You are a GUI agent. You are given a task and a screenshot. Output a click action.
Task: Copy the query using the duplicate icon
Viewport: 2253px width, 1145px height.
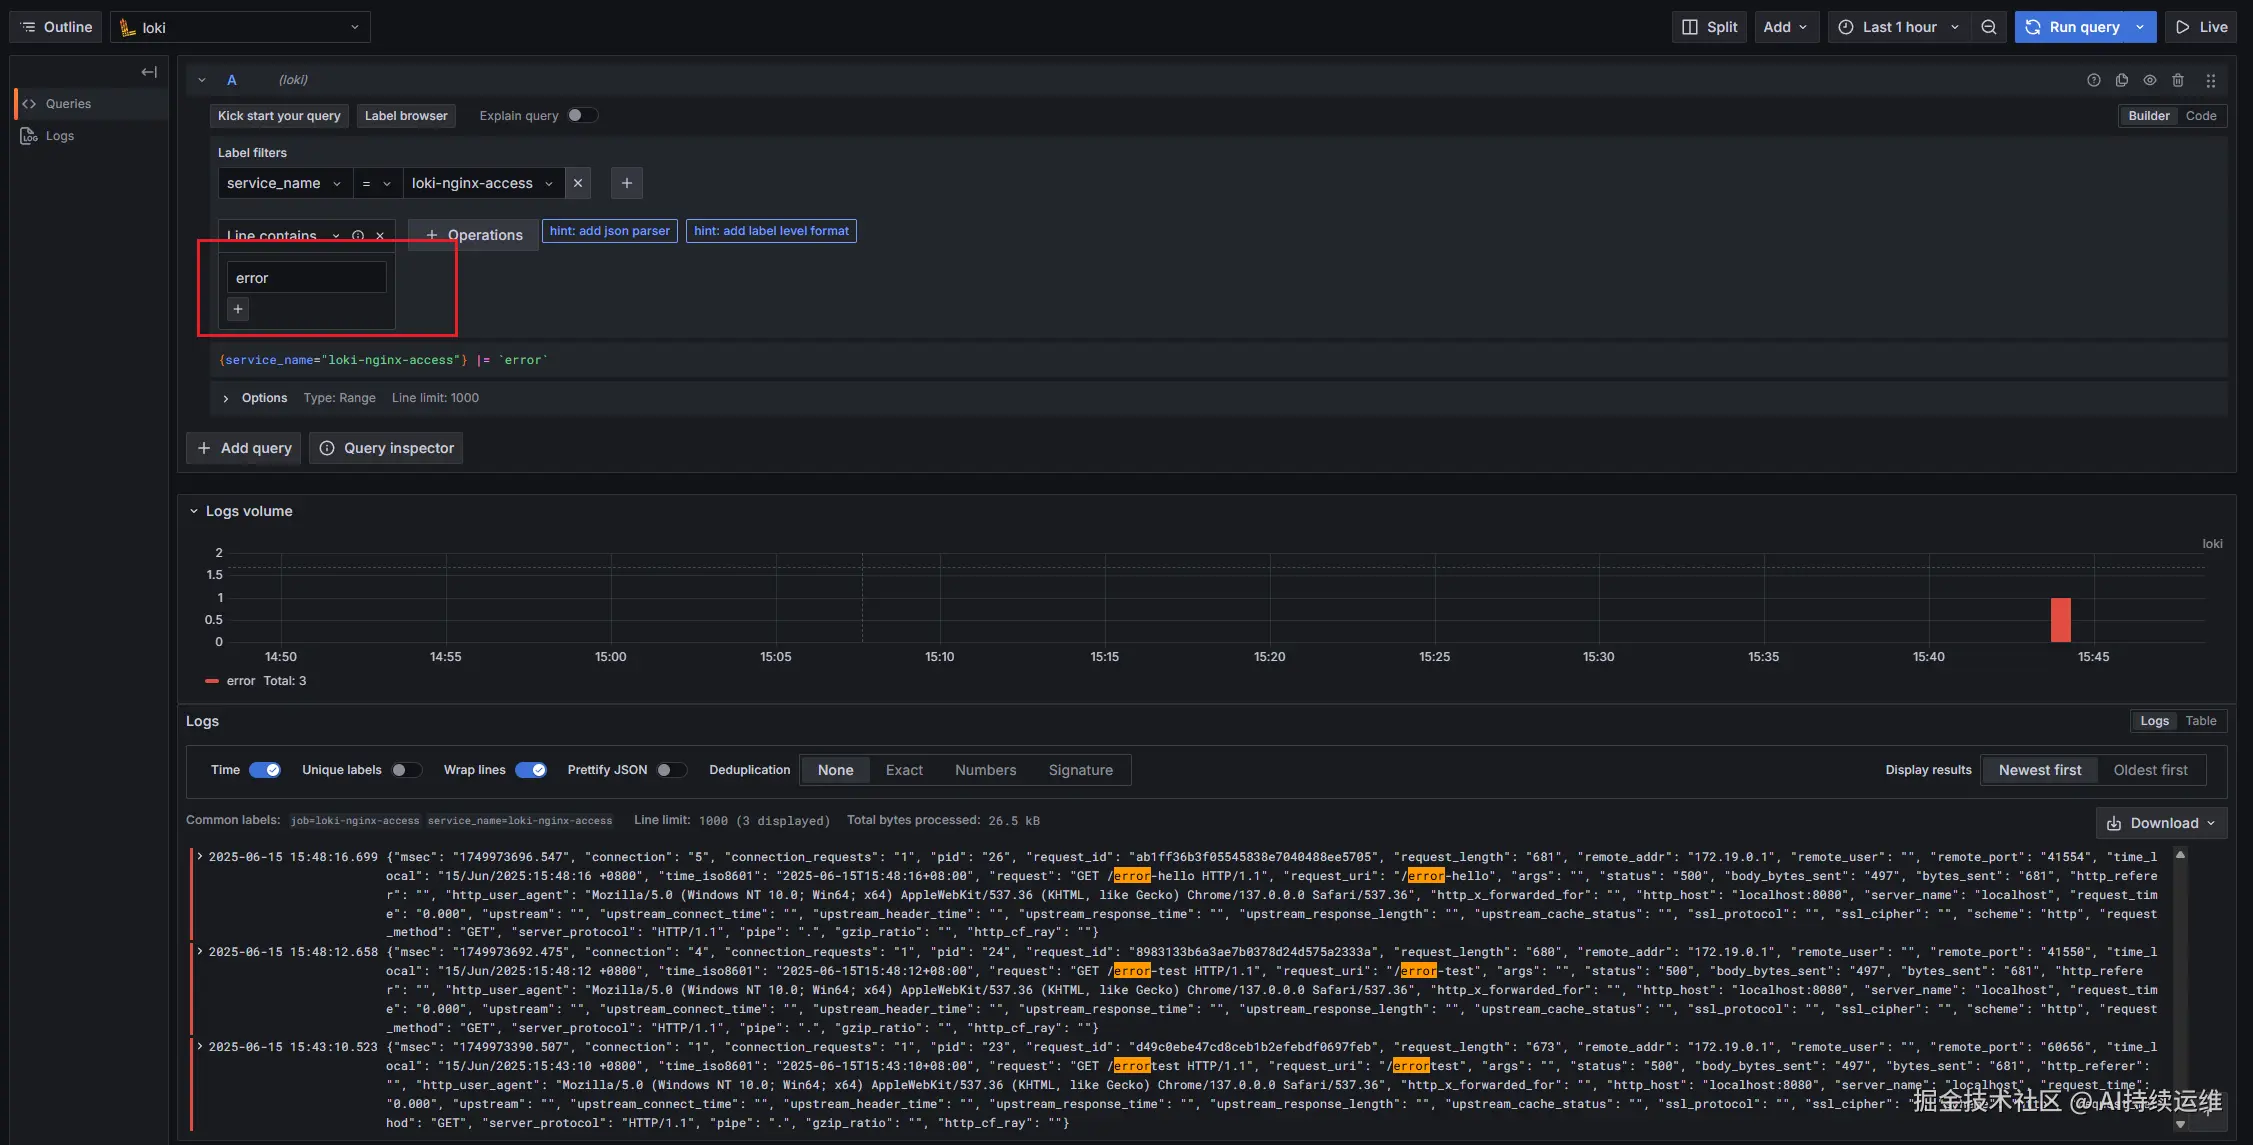(x=2122, y=80)
